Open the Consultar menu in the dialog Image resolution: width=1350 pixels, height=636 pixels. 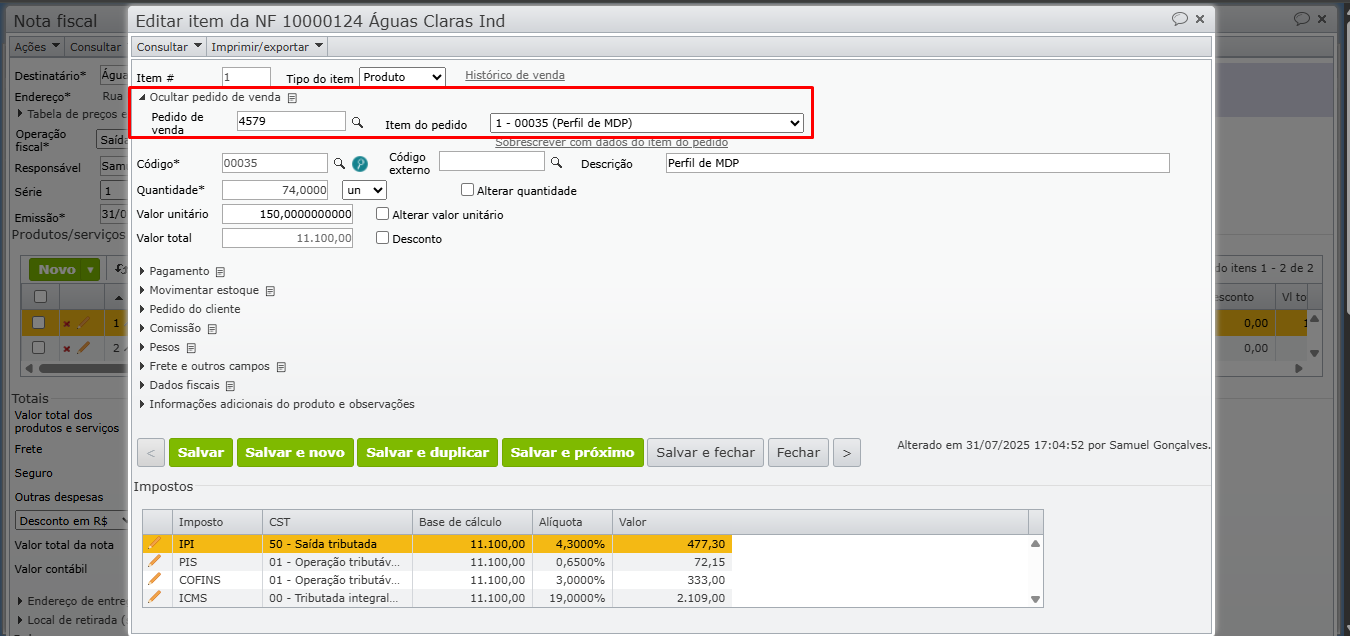tap(169, 46)
